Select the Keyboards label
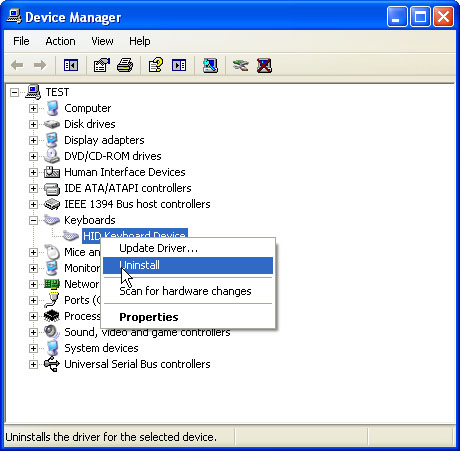 90,220
